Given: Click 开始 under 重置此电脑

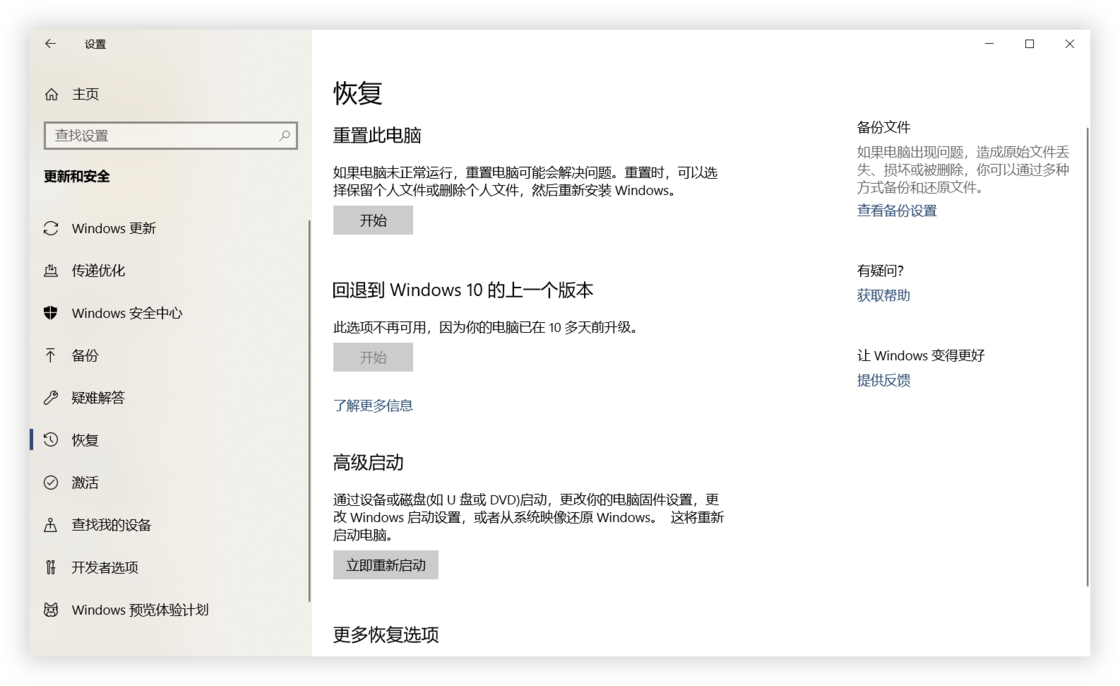Looking at the screenshot, I should (373, 220).
